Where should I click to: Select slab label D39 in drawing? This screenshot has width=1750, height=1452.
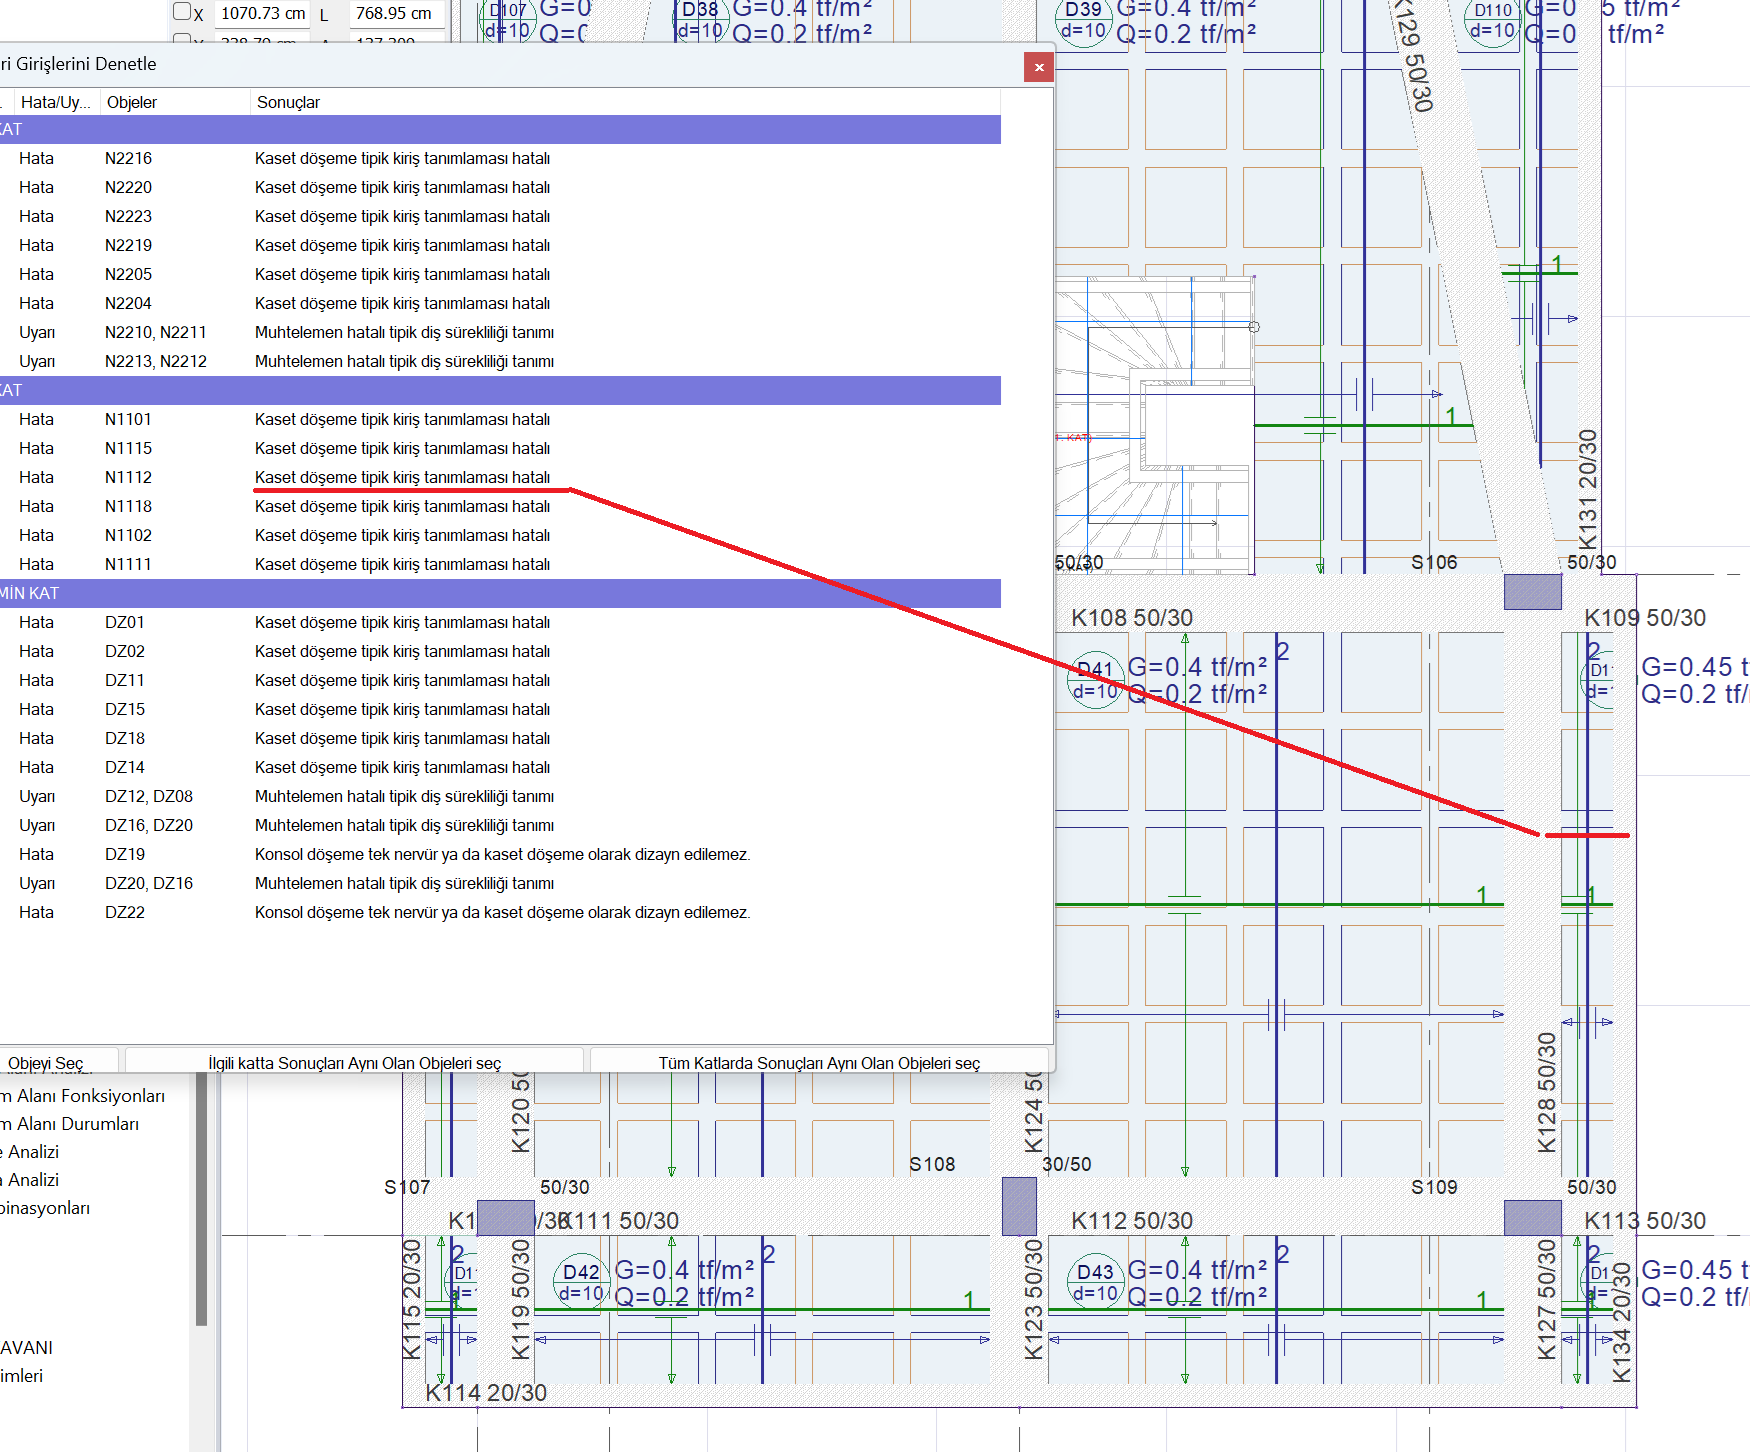(x=1083, y=20)
